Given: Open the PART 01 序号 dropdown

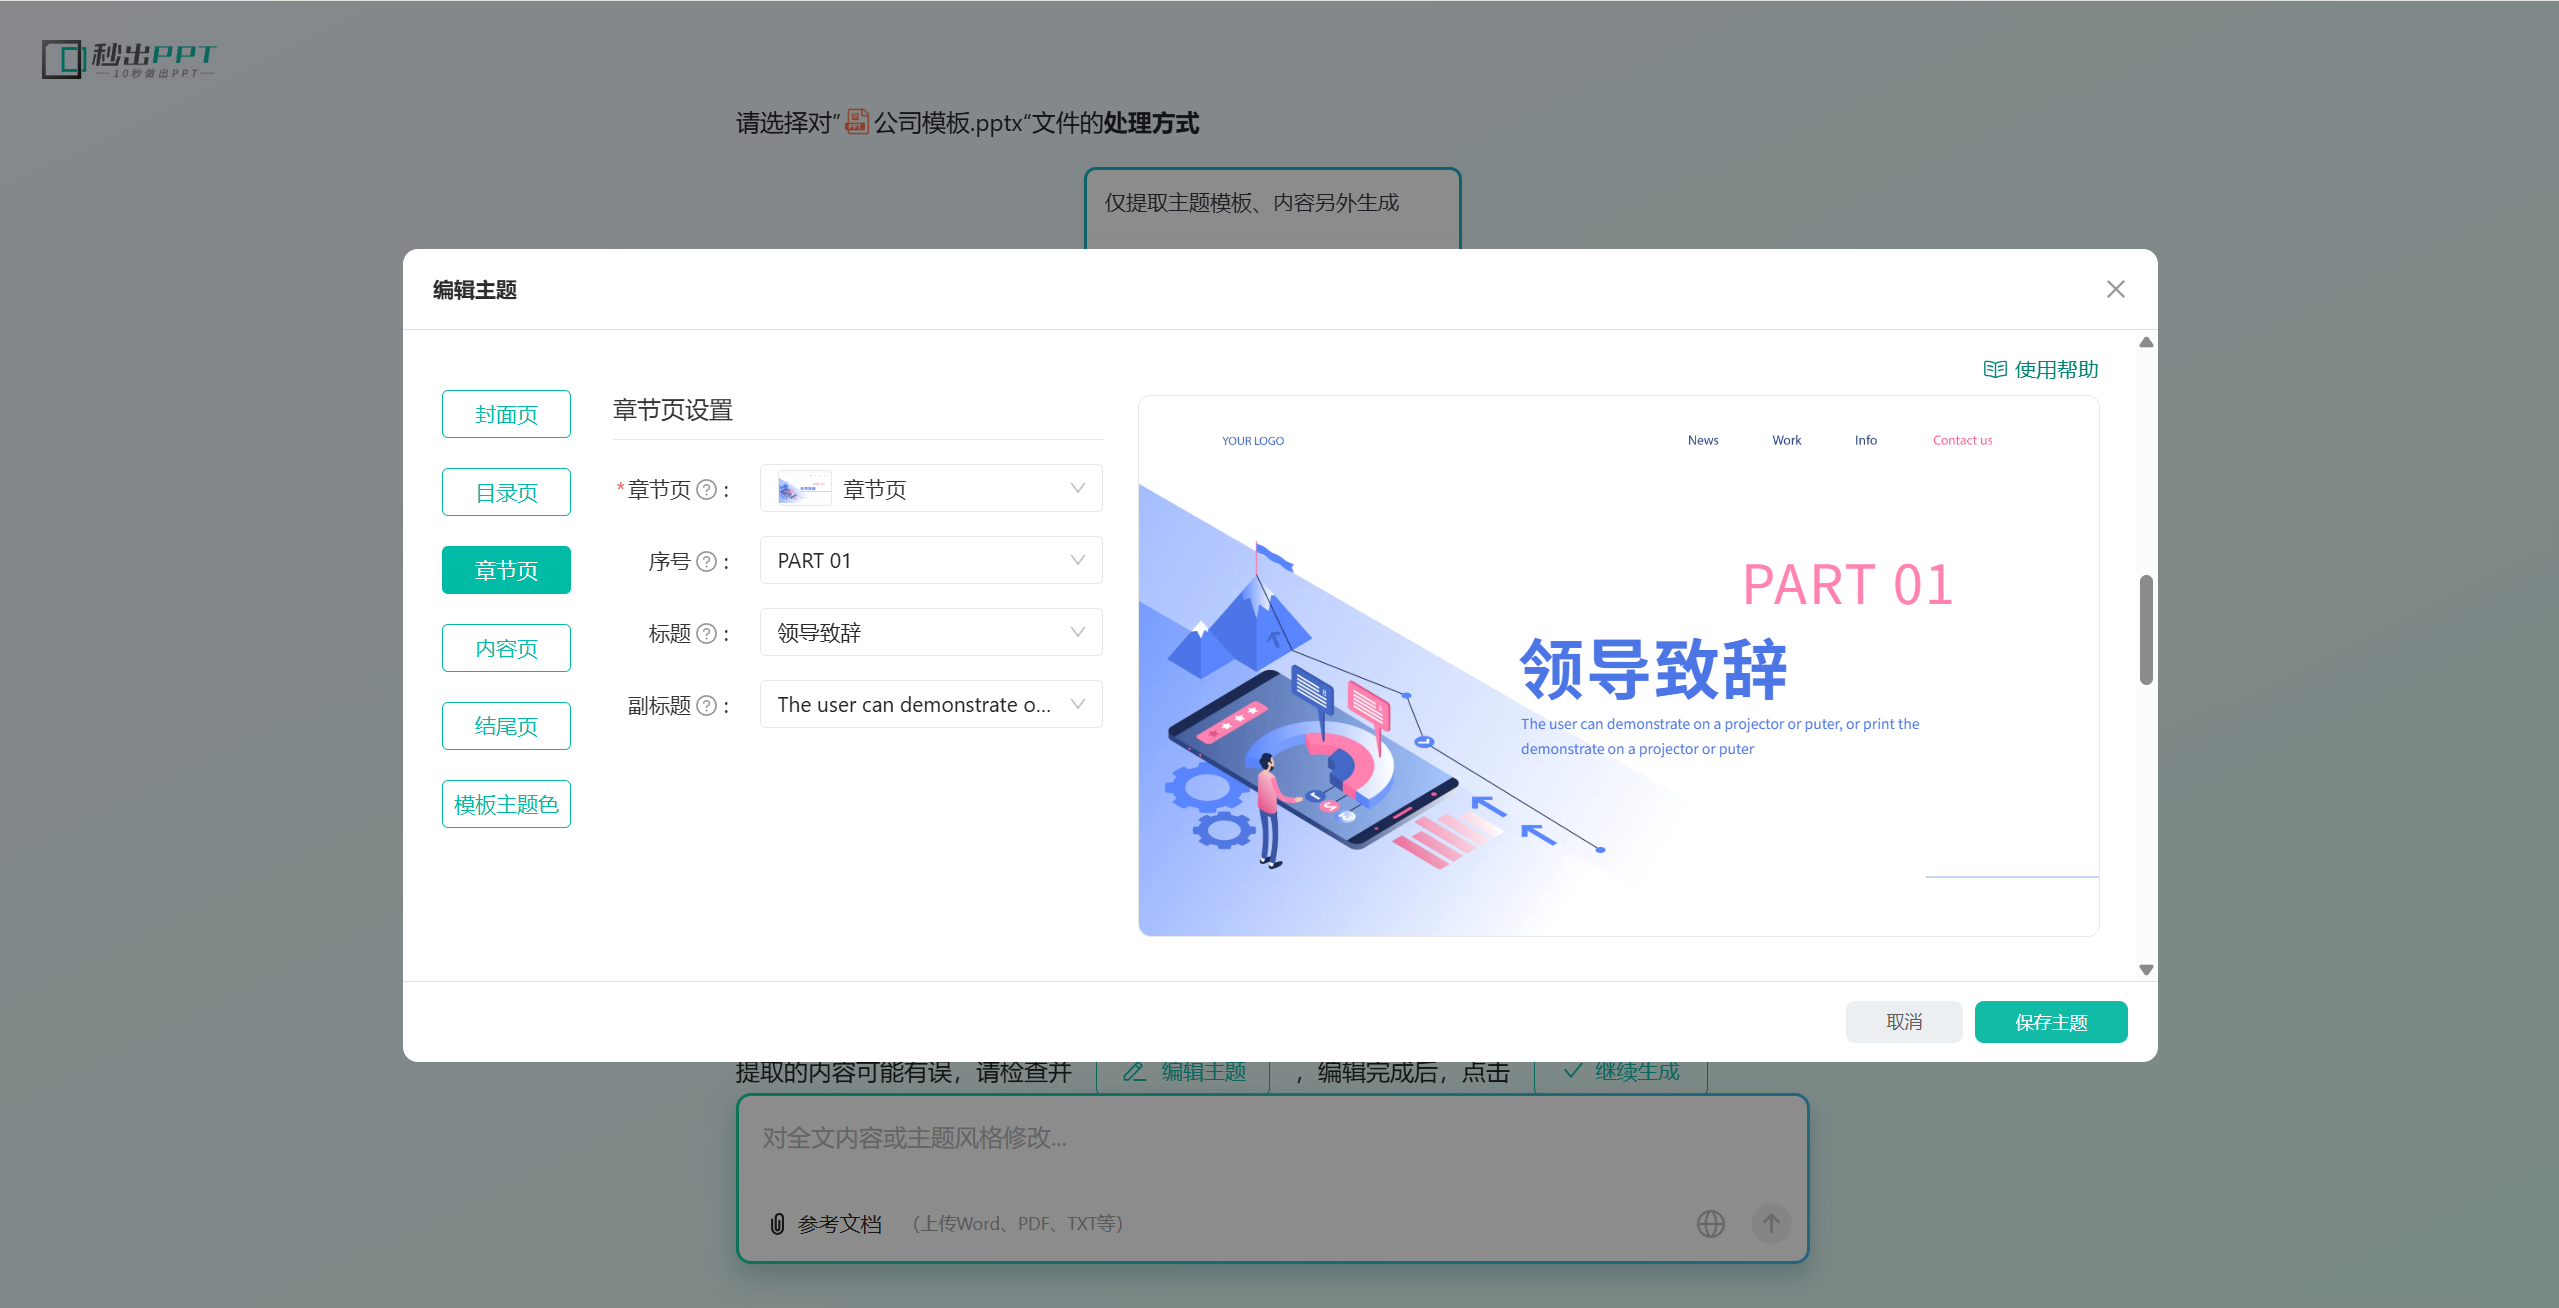Looking at the screenshot, I should pyautogui.click(x=930, y=561).
